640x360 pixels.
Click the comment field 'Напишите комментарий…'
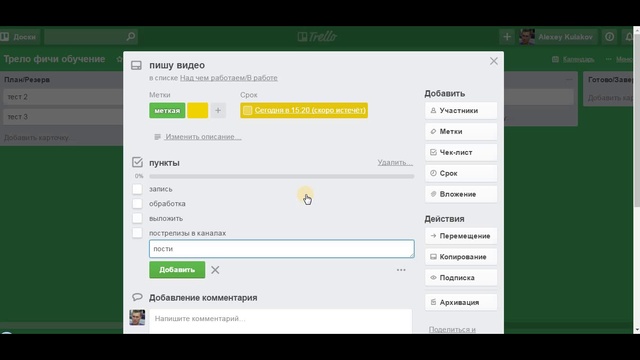pos(280,321)
